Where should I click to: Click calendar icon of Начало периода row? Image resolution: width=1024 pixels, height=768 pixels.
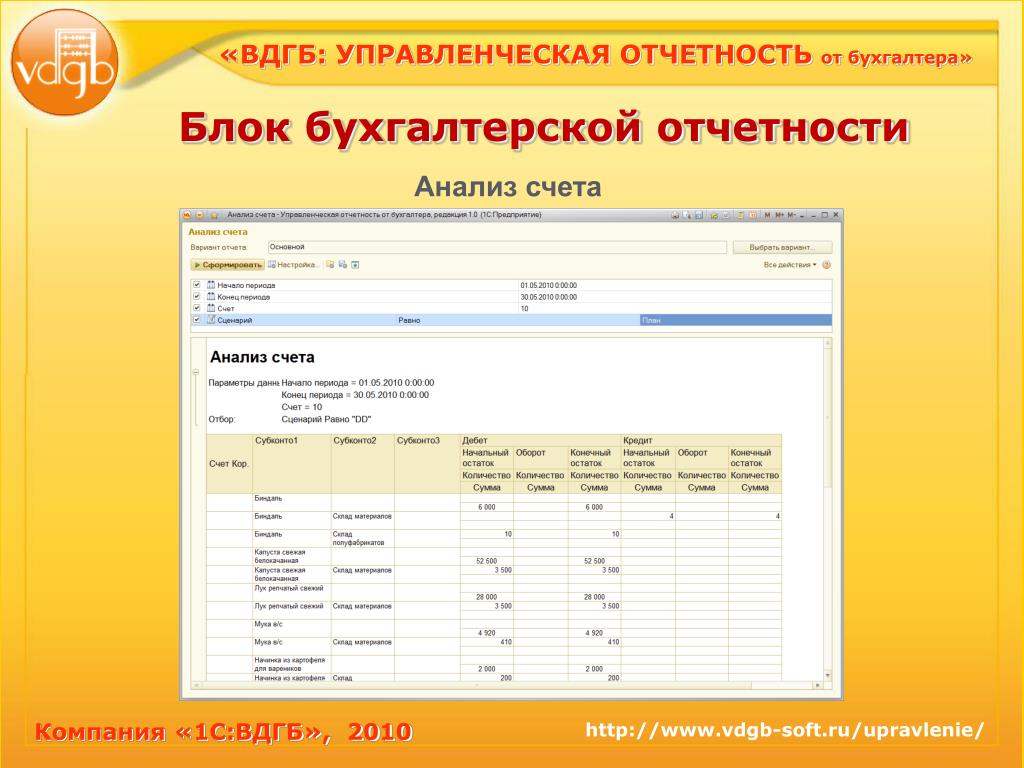211,285
